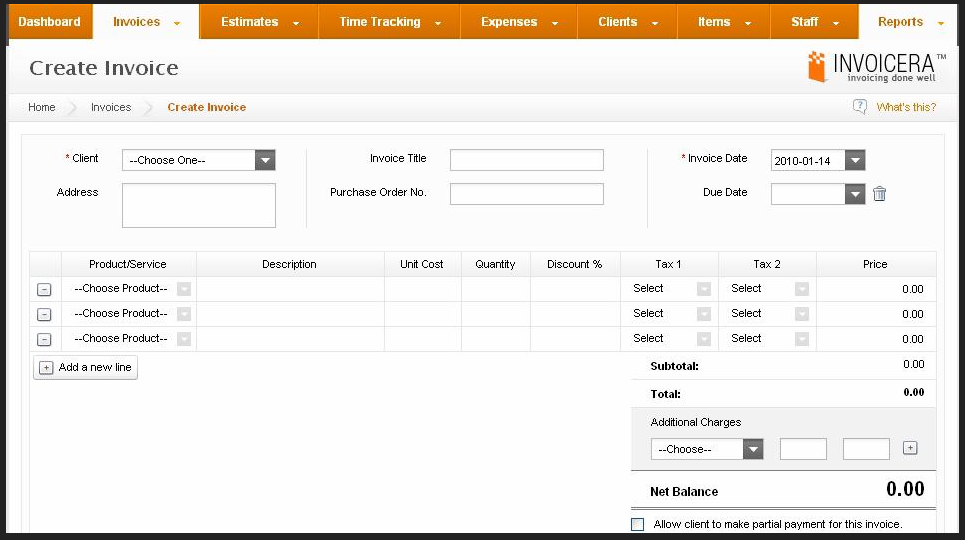This screenshot has height=540, width=965.
Task: Open the Estimates menu tab
Action: [x=259, y=22]
